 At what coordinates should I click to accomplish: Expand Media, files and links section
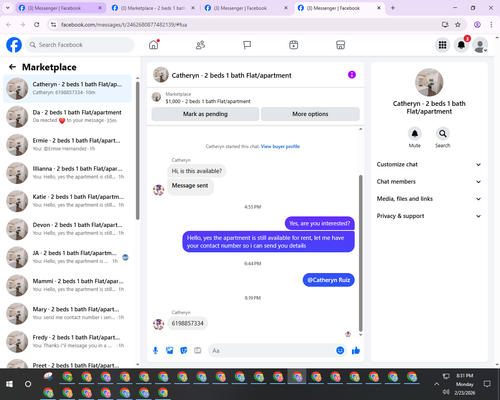pyautogui.click(x=429, y=199)
